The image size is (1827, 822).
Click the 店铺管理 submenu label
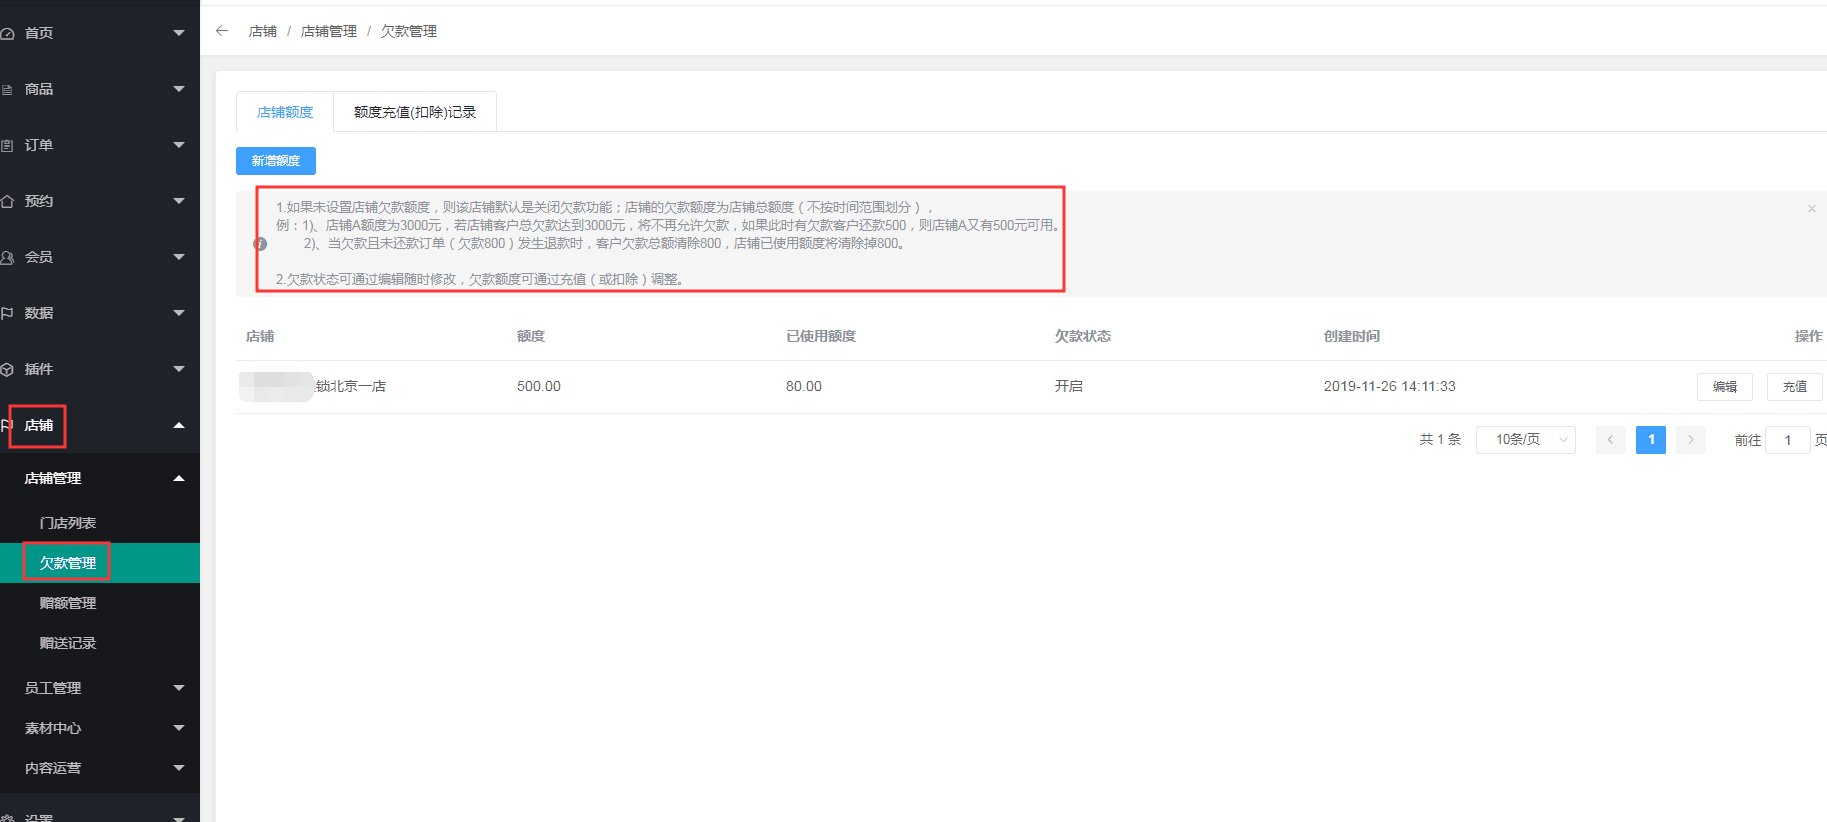(53, 478)
